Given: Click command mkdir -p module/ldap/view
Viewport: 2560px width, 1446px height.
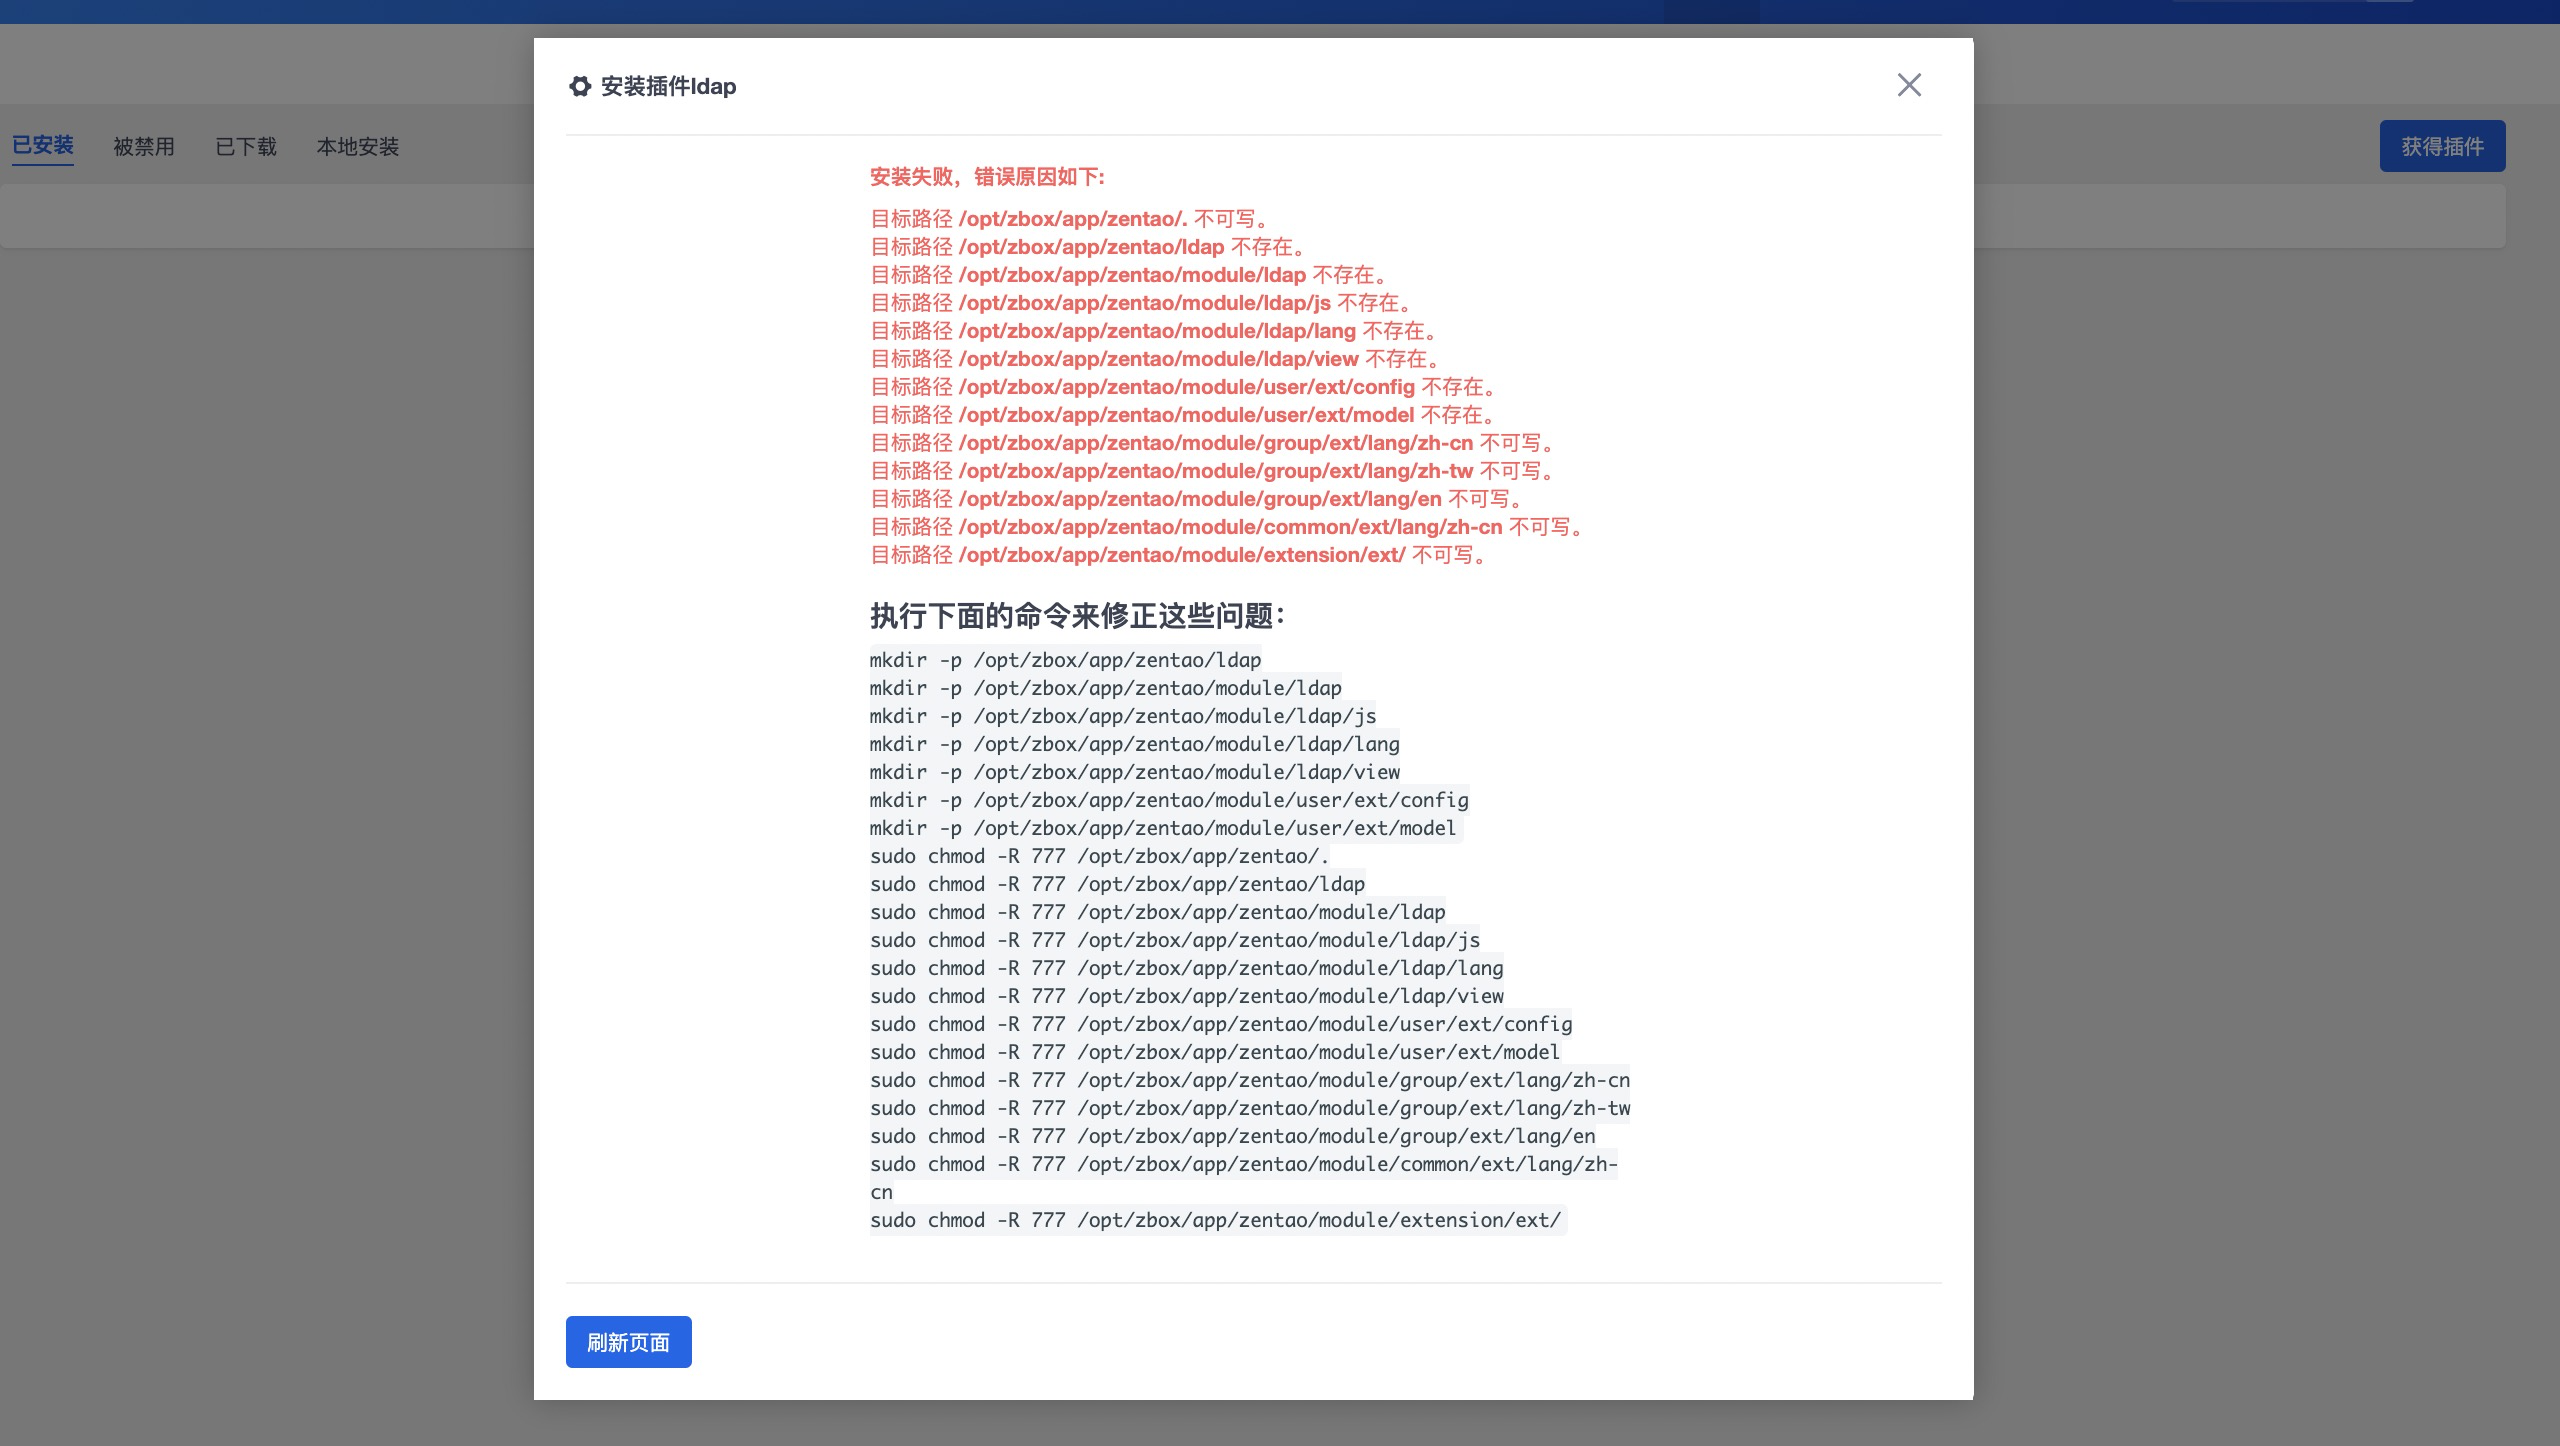Looking at the screenshot, I should (1135, 772).
